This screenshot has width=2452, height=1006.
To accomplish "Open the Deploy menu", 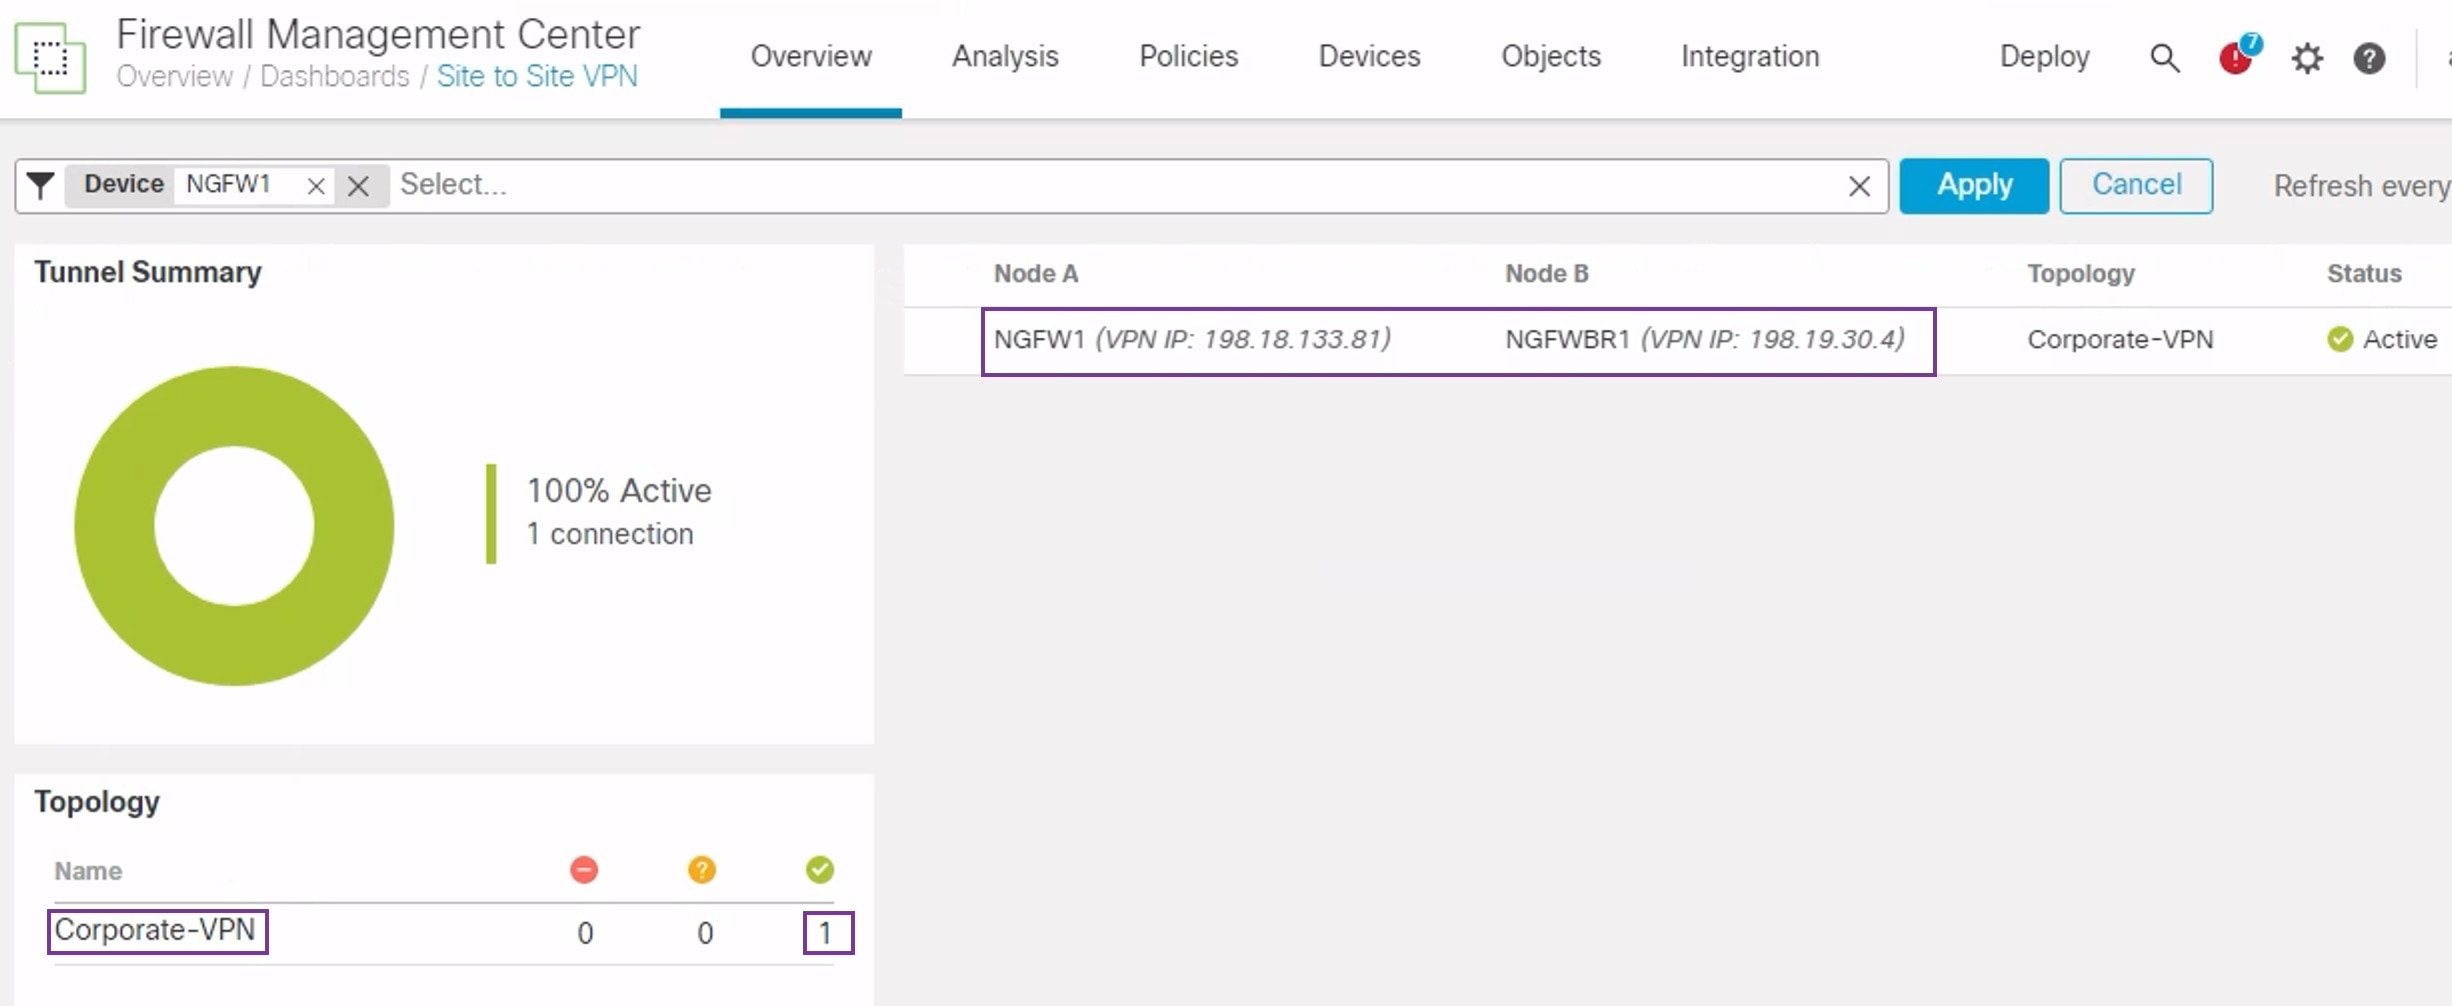I will [2044, 57].
